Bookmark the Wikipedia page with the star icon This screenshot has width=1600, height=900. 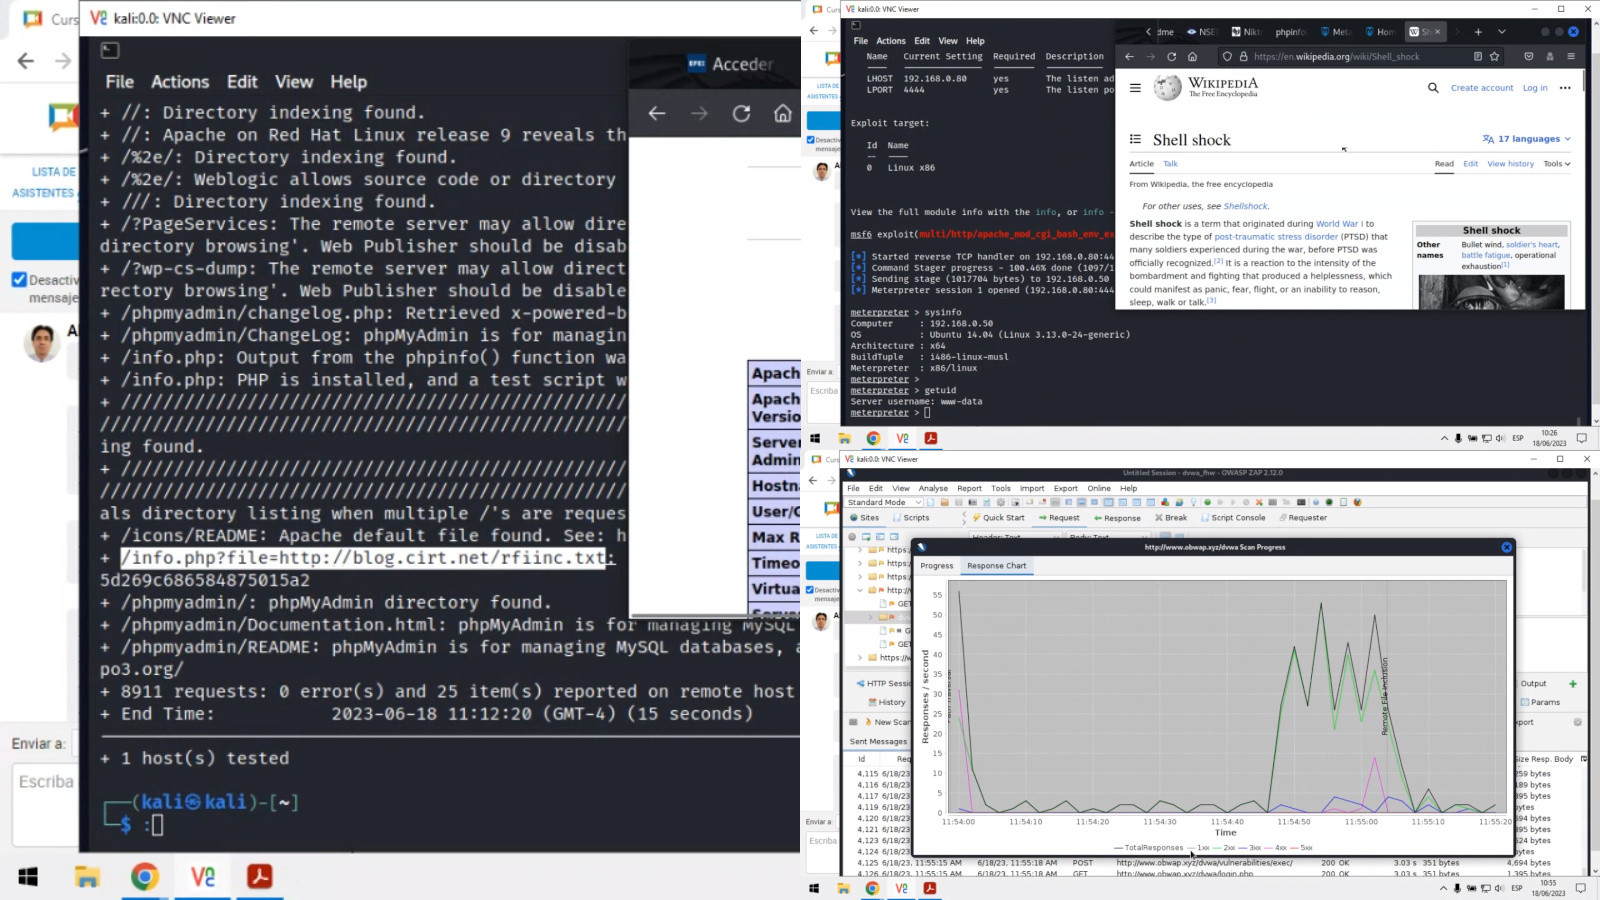[x=1495, y=57]
